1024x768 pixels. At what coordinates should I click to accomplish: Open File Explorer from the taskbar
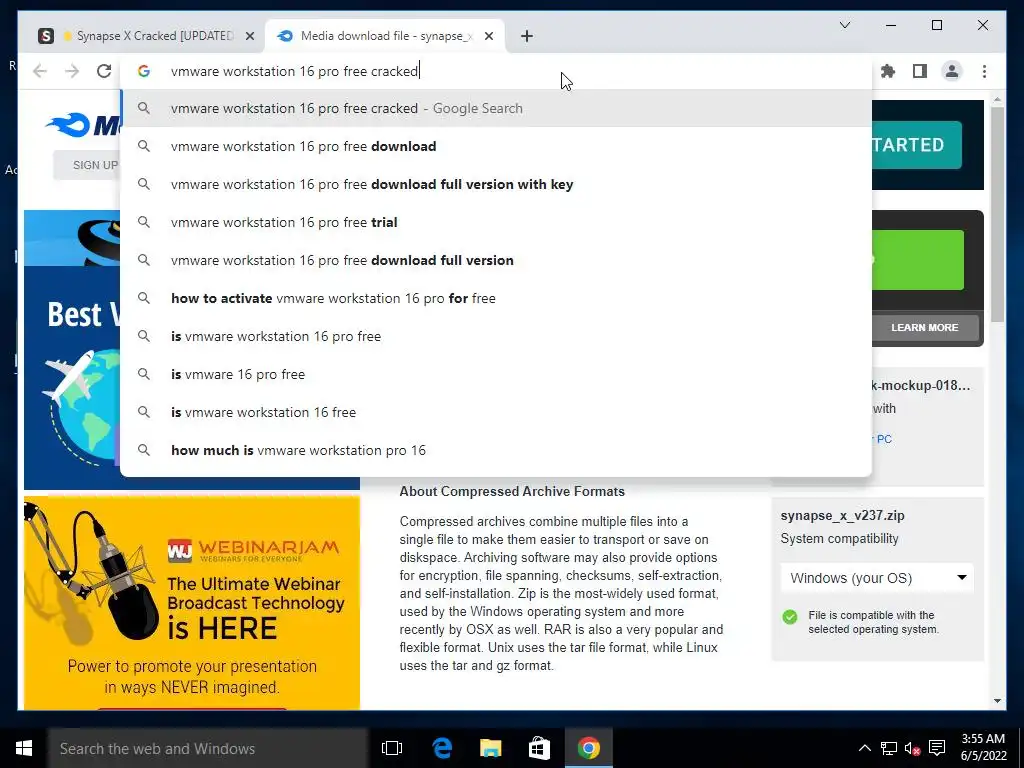tap(490, 748)
